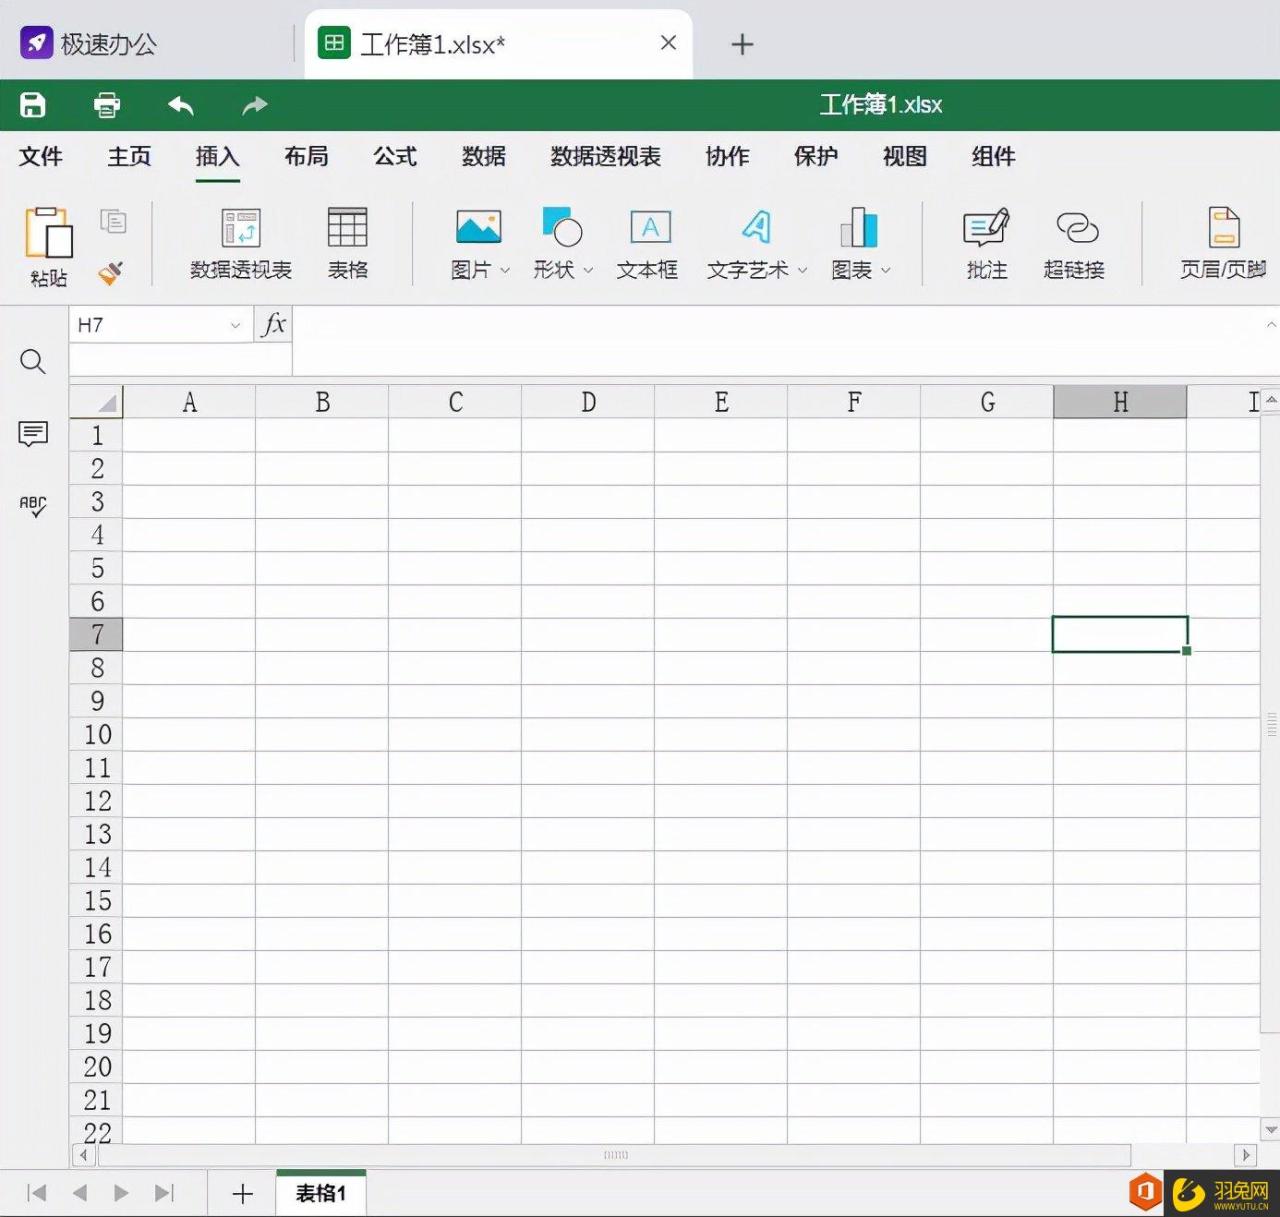
Task: Insert a Pivot Table (数据透视表) from ribbon
Action: pos(241,245)
